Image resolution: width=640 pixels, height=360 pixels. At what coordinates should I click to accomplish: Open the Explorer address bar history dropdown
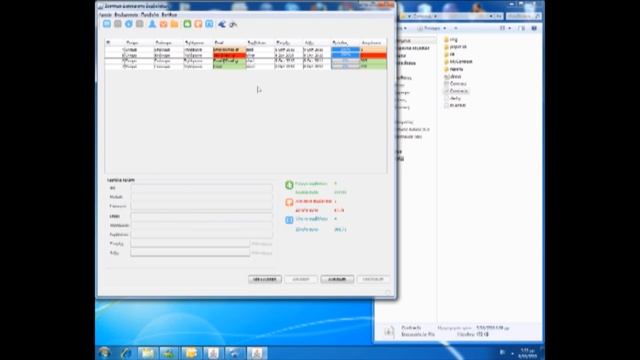(x=491, y=16)
